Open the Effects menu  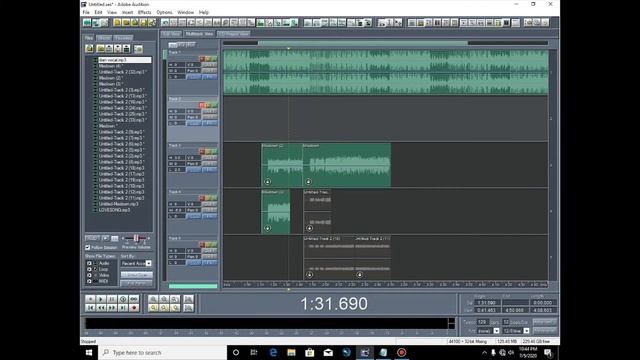(x=144, y=12)
